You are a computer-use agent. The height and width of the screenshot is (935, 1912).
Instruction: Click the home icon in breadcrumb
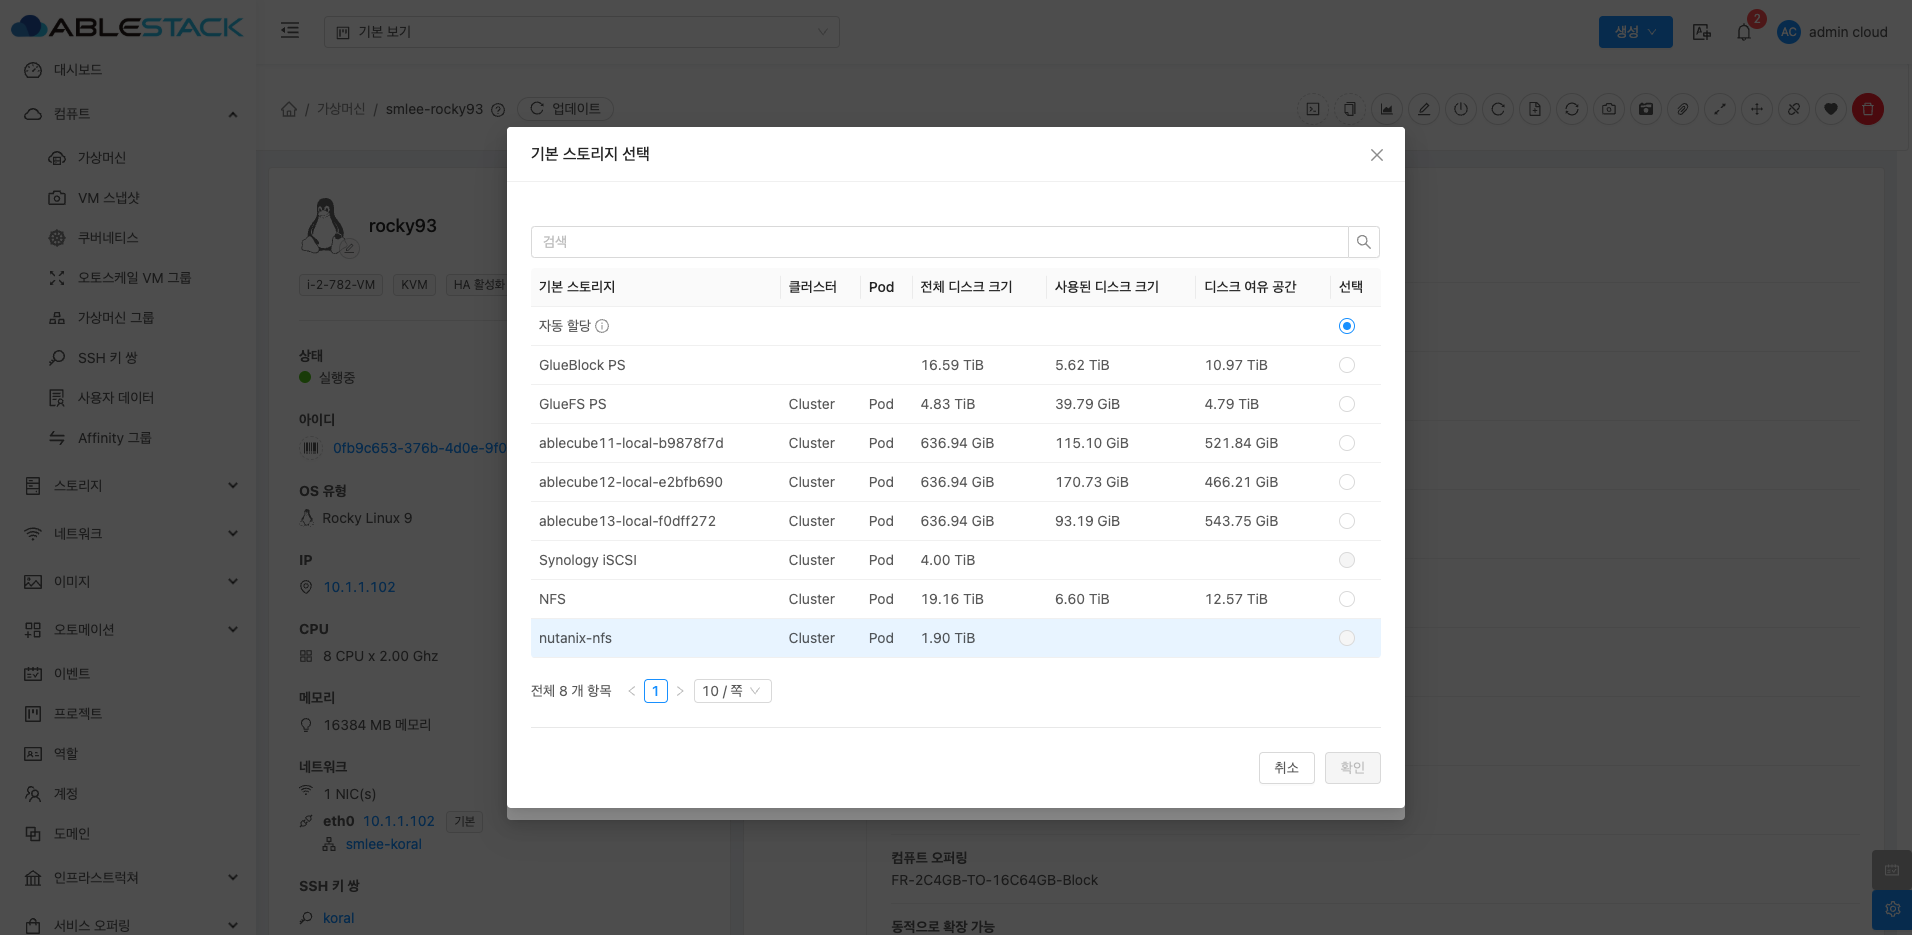click(289, 109)
